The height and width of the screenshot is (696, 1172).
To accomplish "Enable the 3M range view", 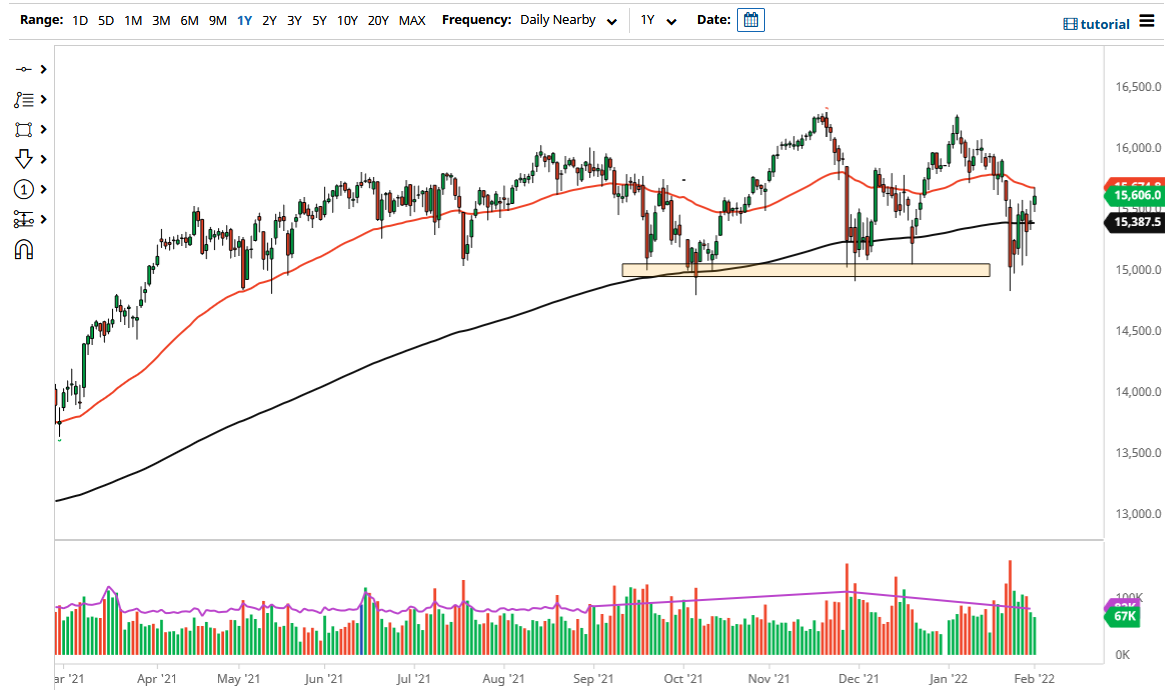I will (161, 19).
